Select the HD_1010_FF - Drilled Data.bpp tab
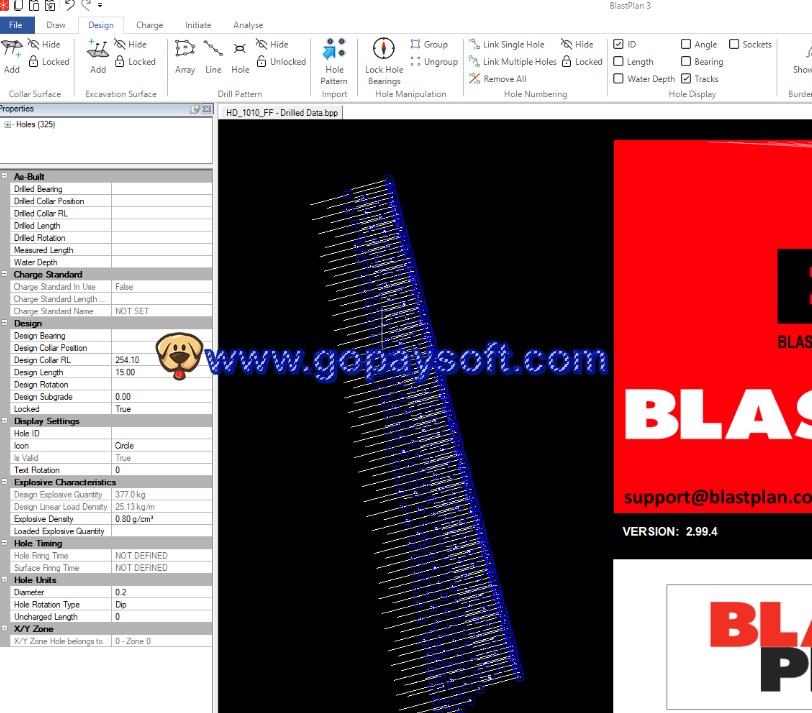Screen dimensions: 812x713 tap(282, 113)
